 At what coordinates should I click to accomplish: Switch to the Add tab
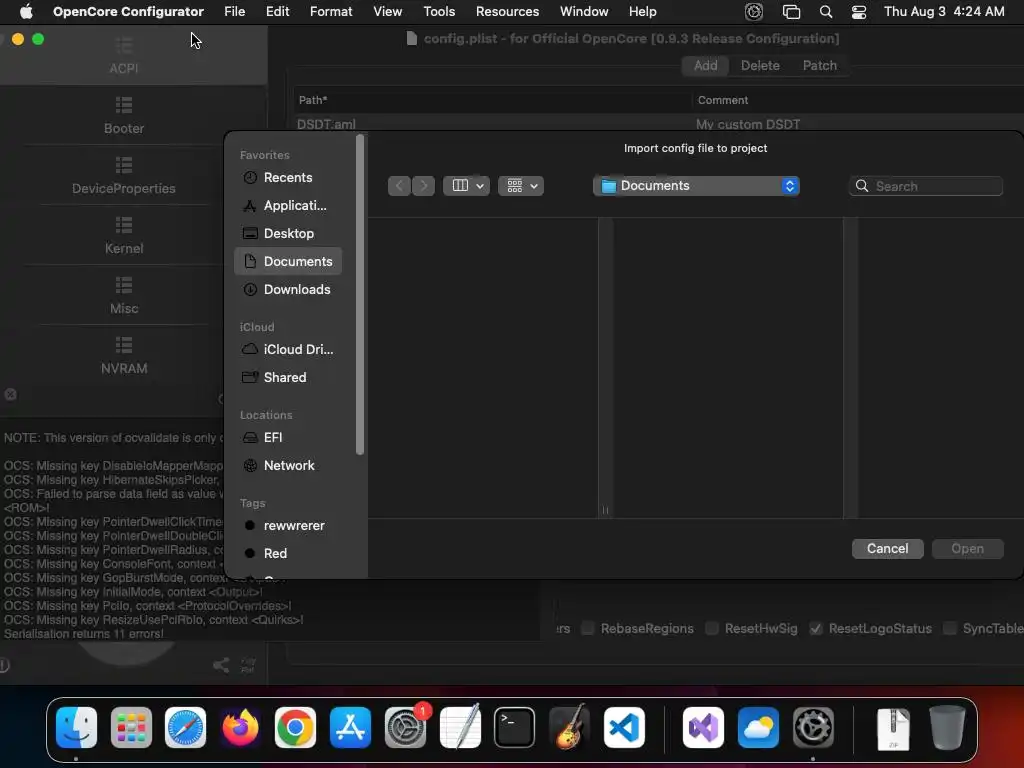coord(705,65)
